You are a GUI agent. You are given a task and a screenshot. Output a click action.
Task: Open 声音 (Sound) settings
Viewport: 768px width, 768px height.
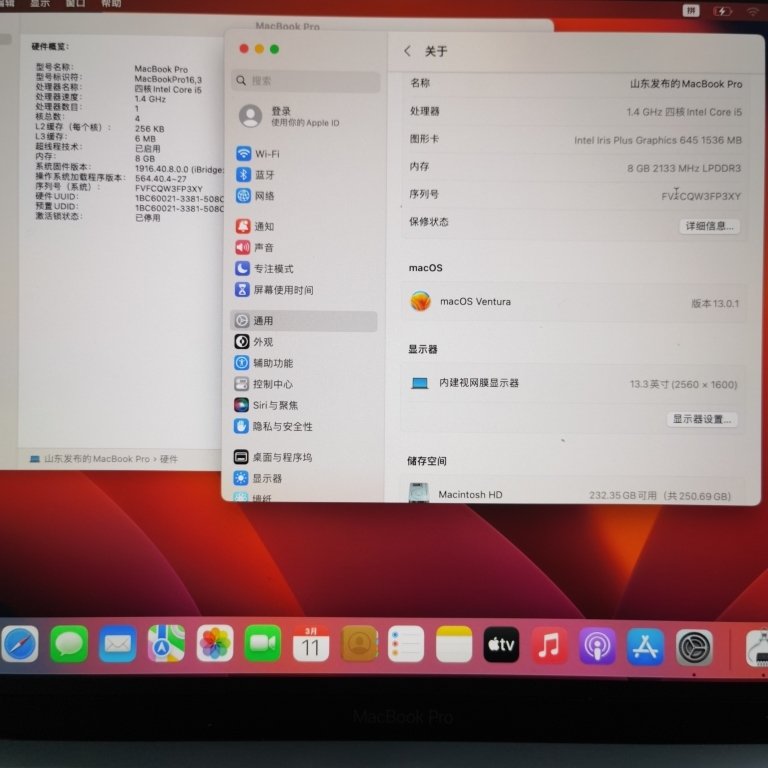coord(263,248)
